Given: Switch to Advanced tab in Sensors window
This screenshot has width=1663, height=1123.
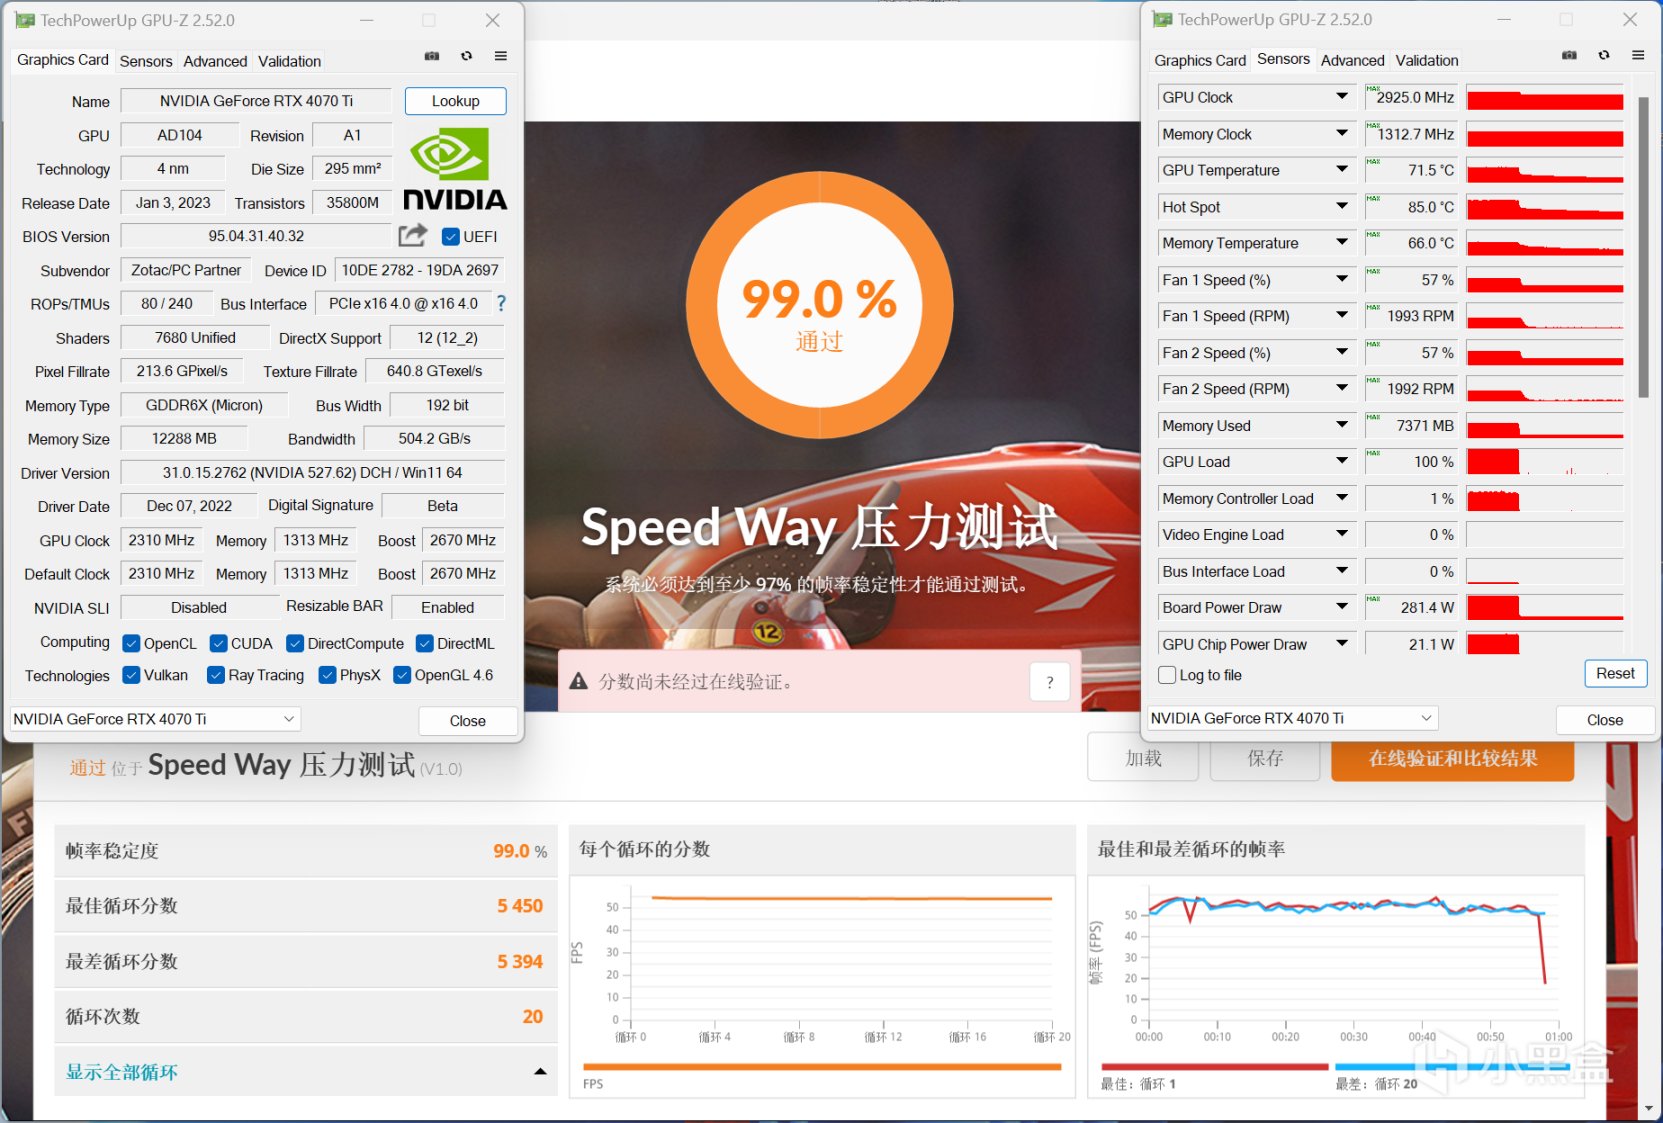Looking at the screenshot, I should point(1353,60).
